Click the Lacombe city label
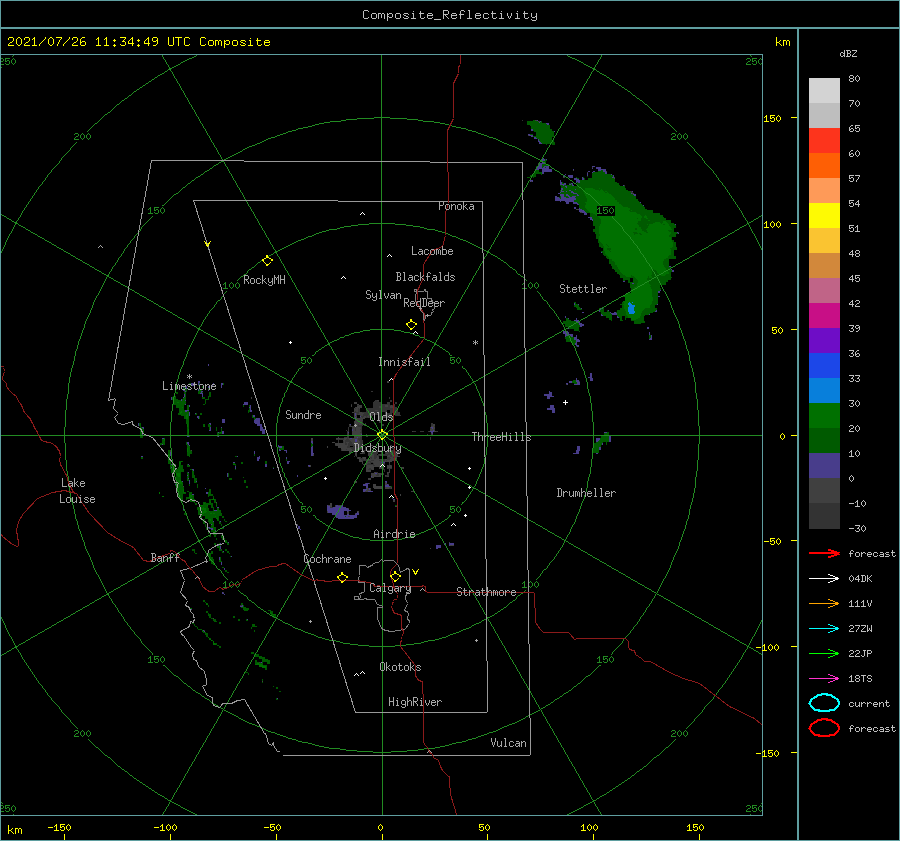Image resolution: width=900 pixels, height=841 pixels. click(432, 251)
